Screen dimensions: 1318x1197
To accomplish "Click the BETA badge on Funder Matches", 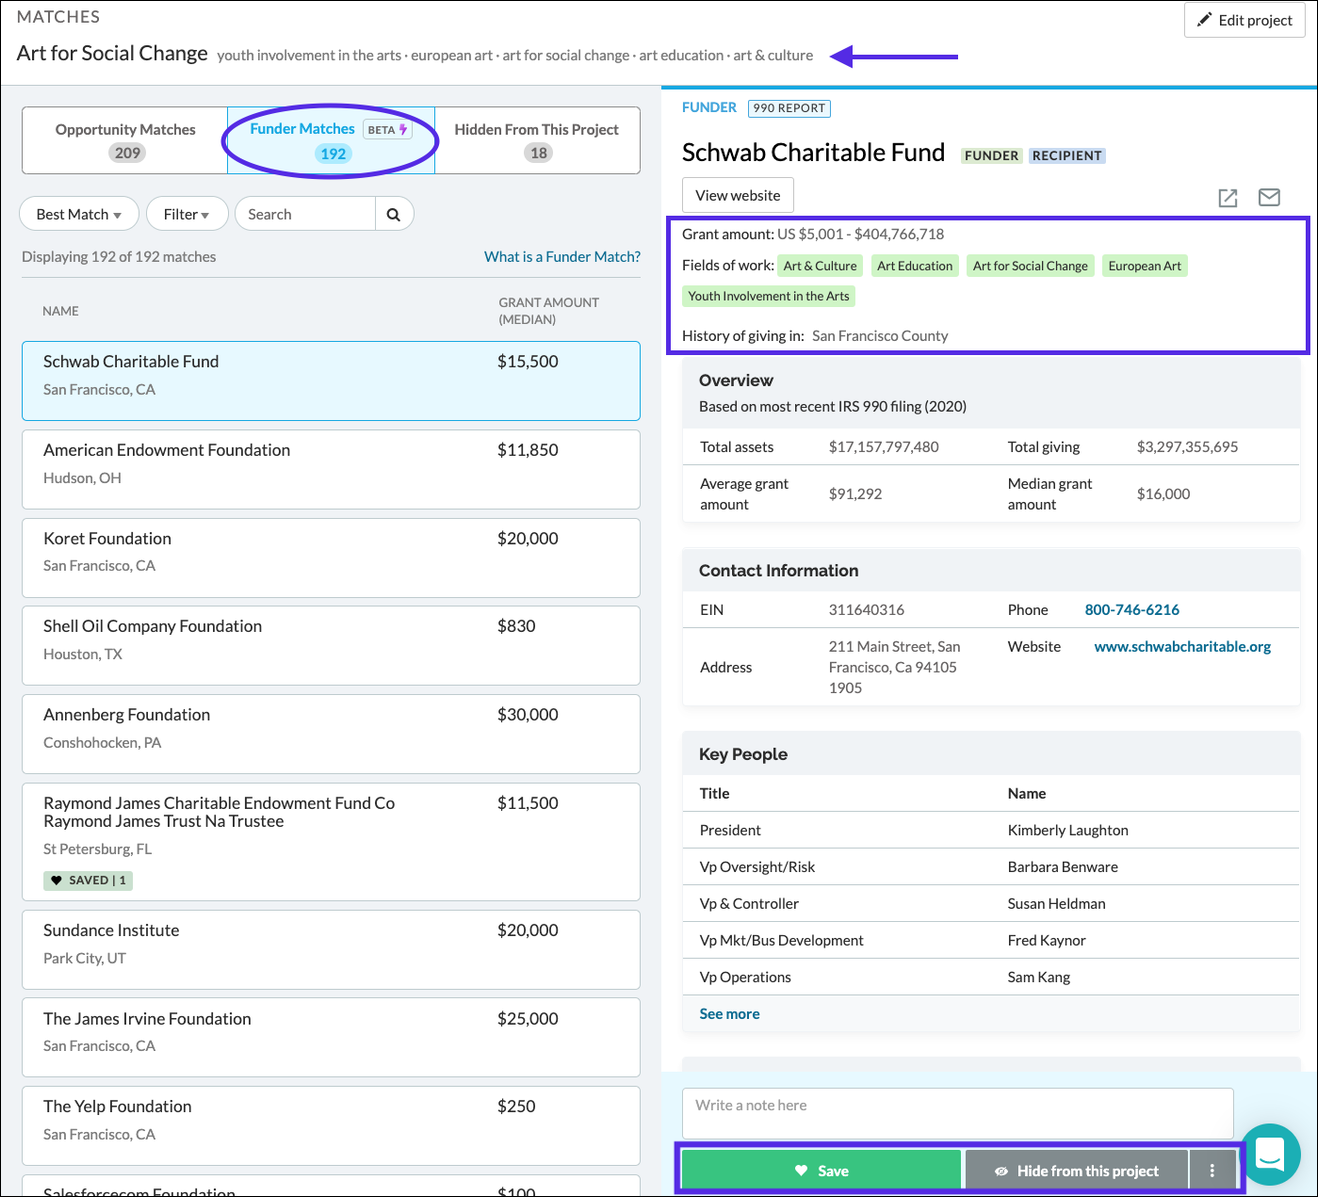I will (387, 130).
